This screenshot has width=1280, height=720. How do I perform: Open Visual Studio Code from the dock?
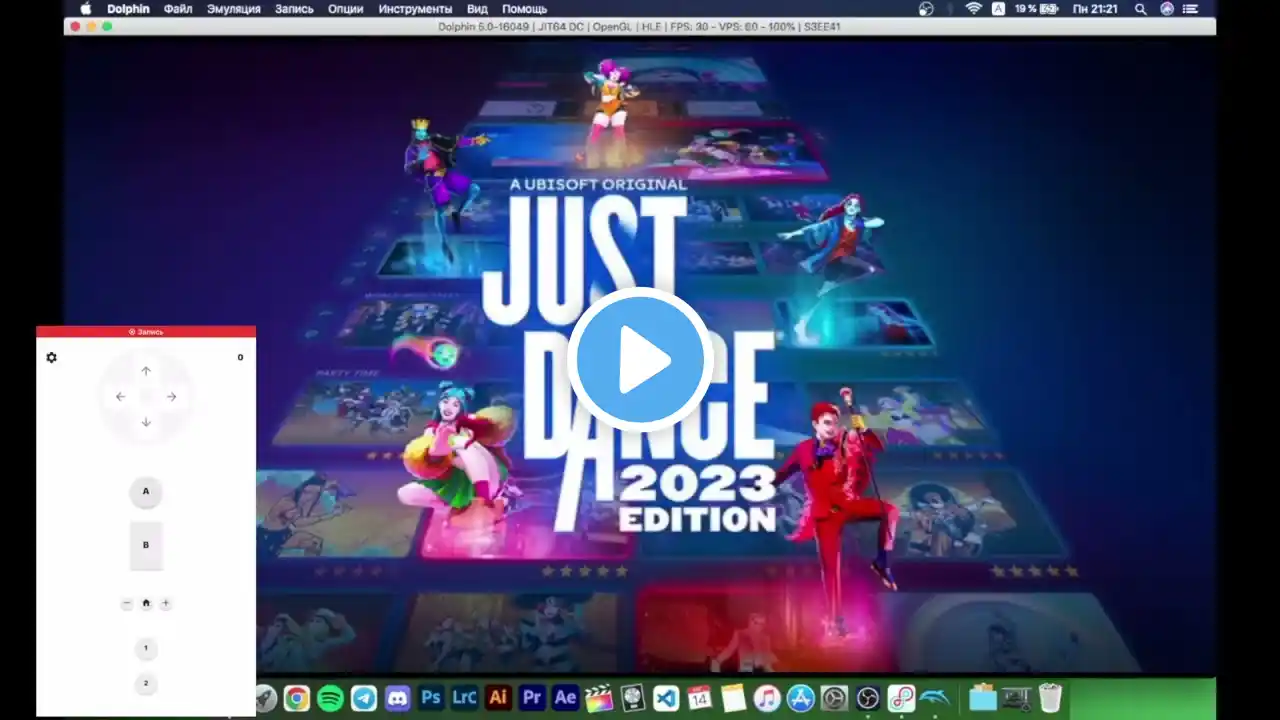(x=666, y=698)
